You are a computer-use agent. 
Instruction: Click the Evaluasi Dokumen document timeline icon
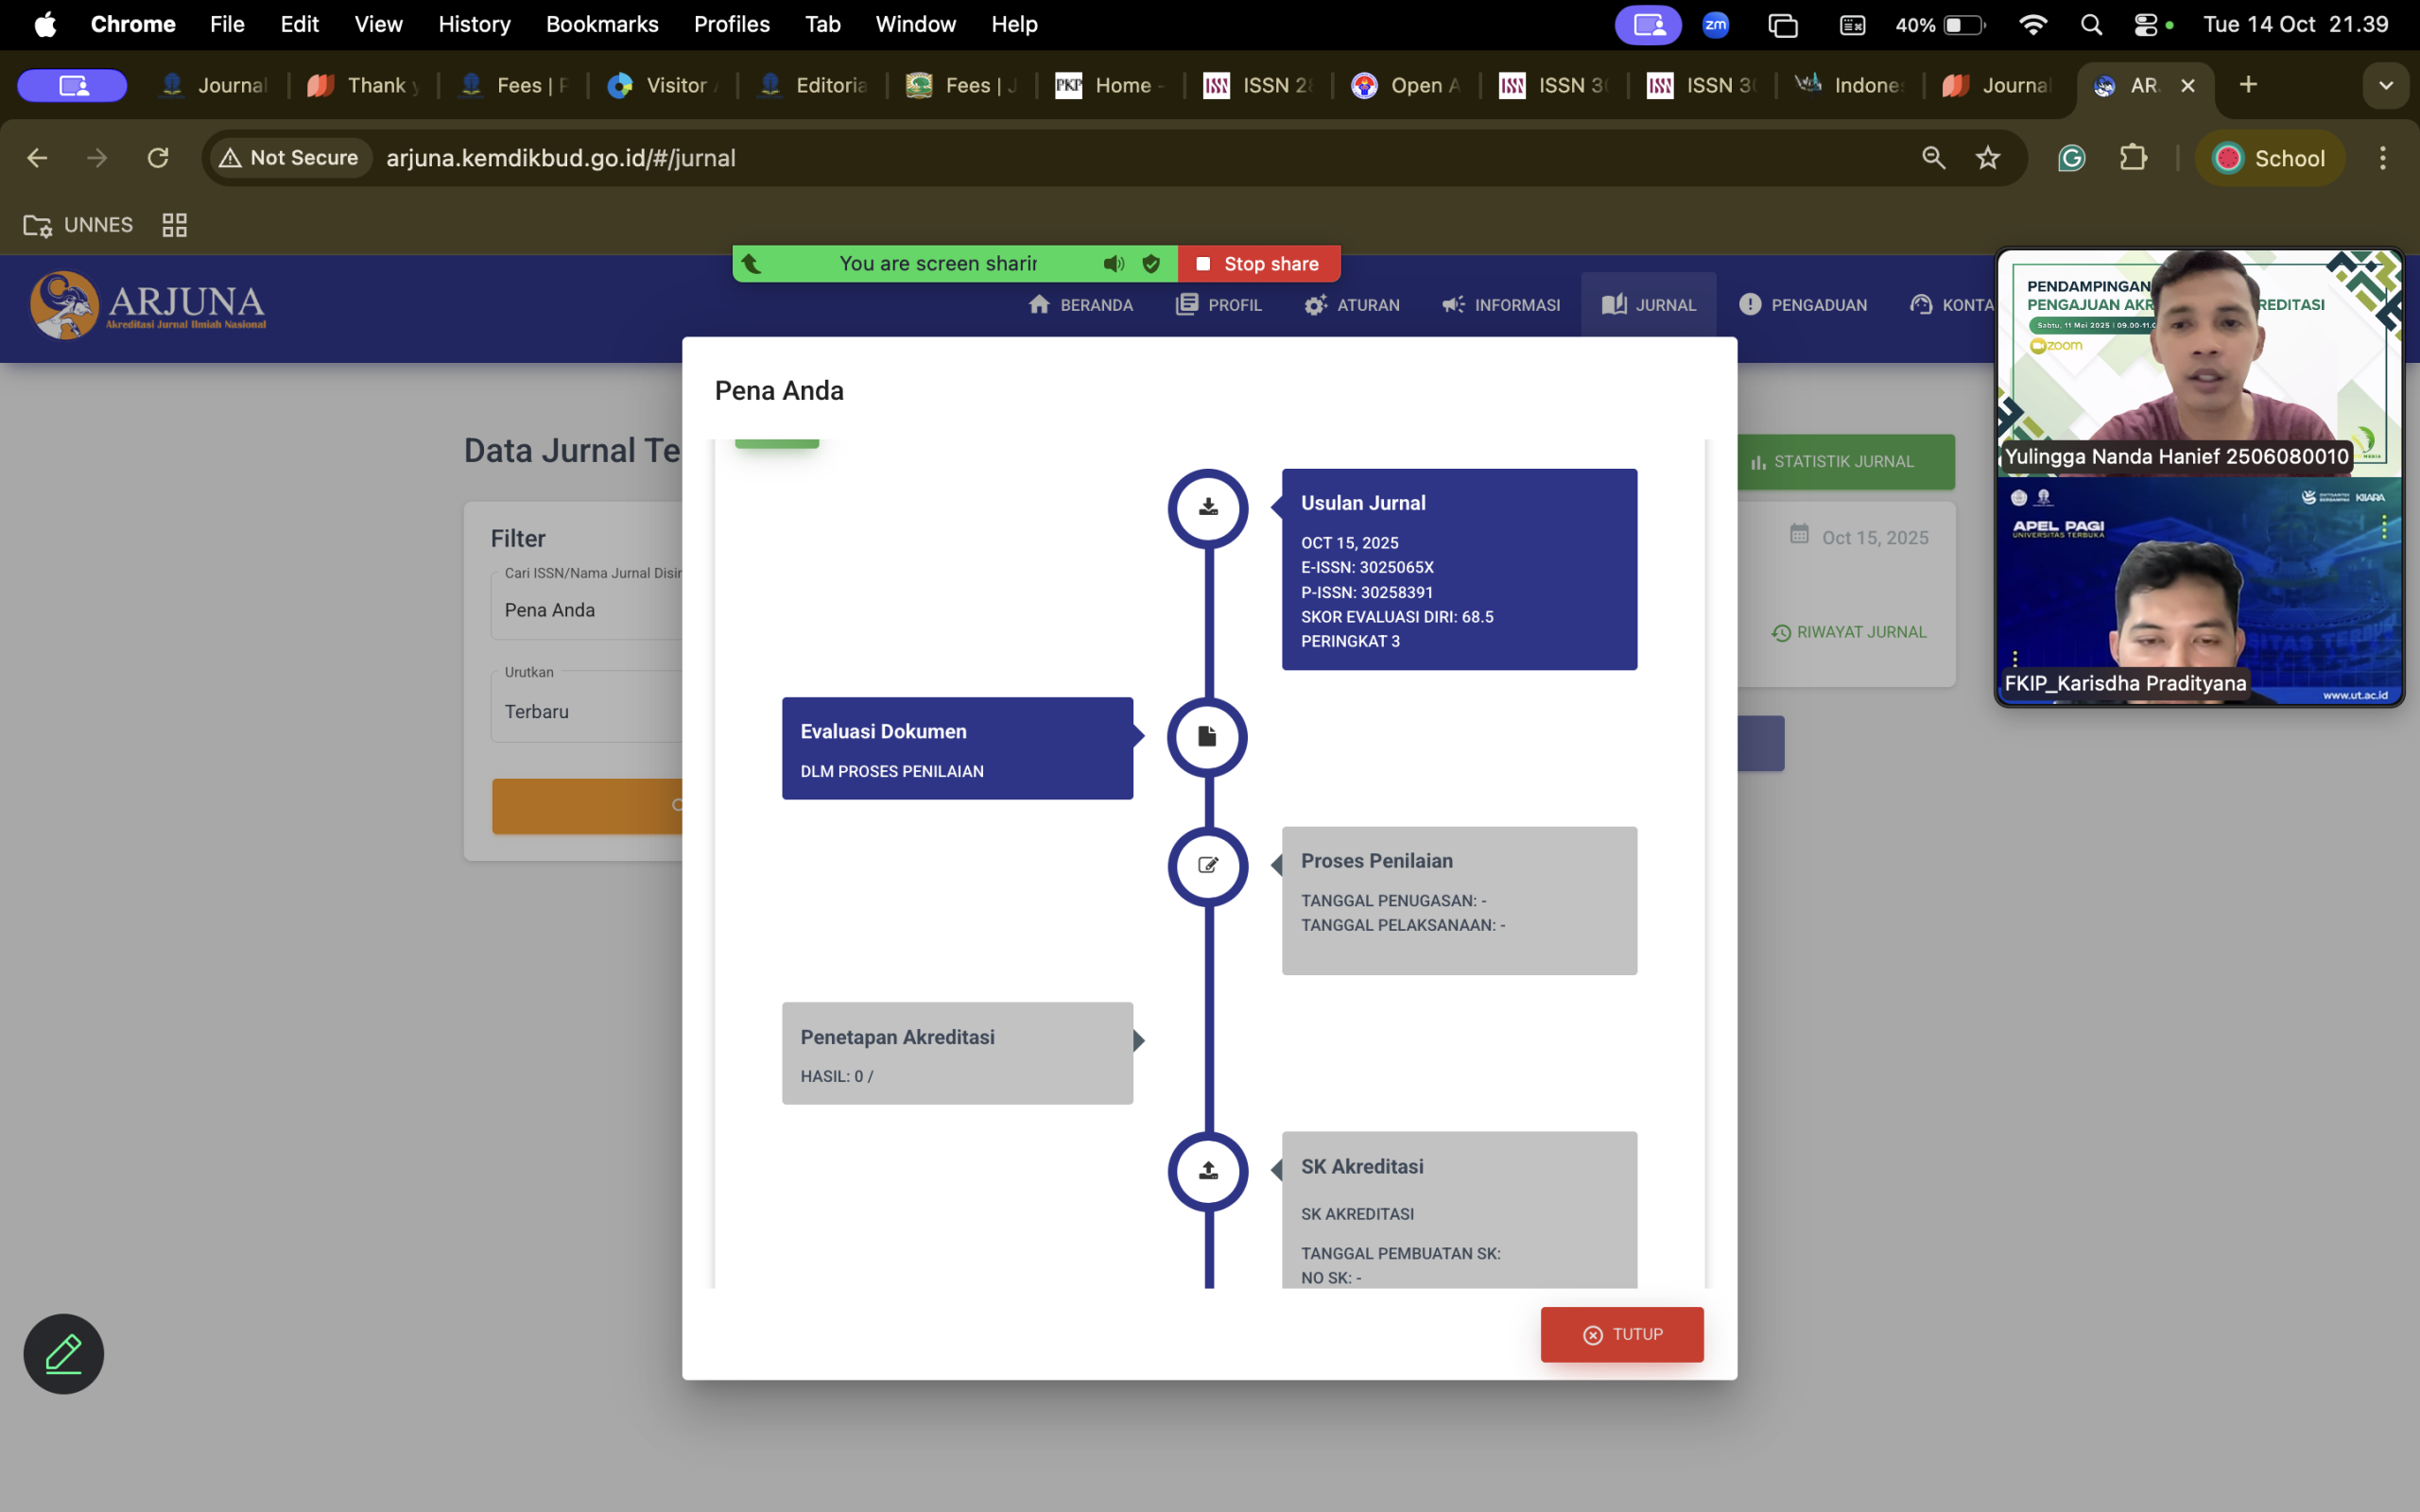coord(1208,737)
